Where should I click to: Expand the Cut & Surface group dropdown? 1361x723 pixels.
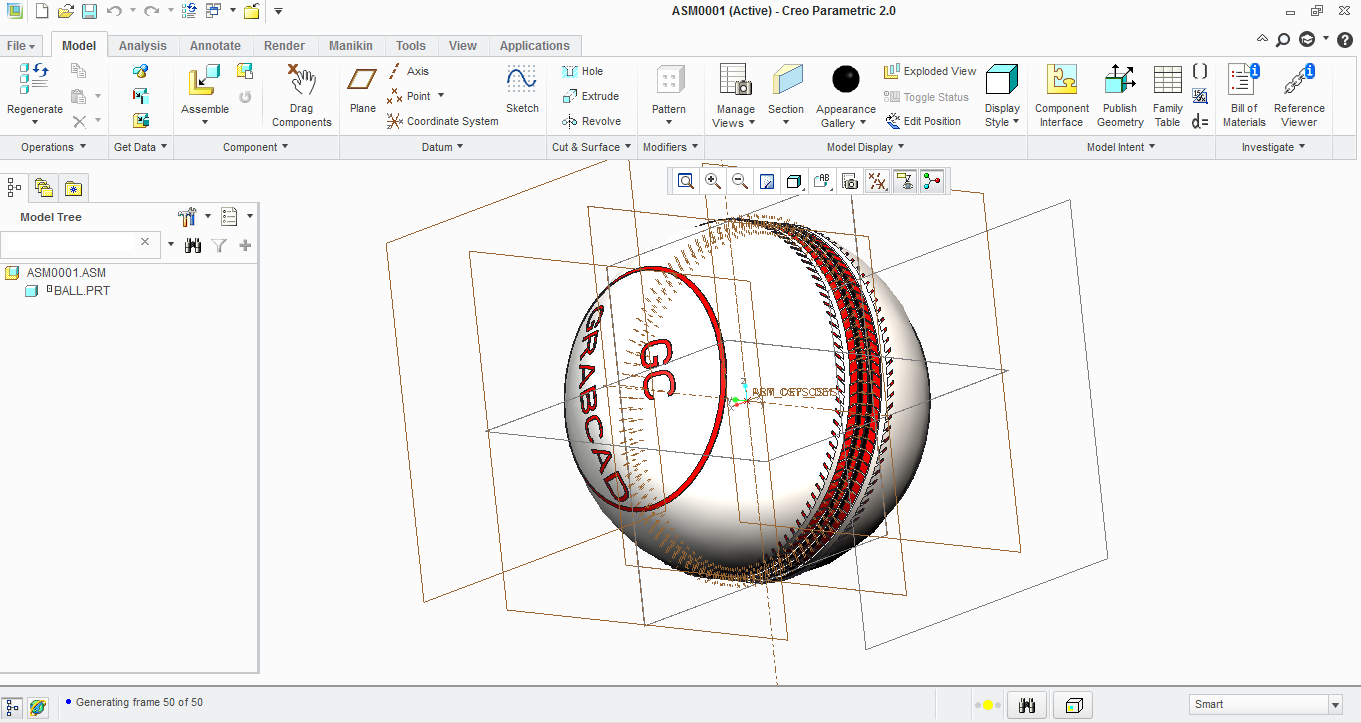click(x=592, y=147)
